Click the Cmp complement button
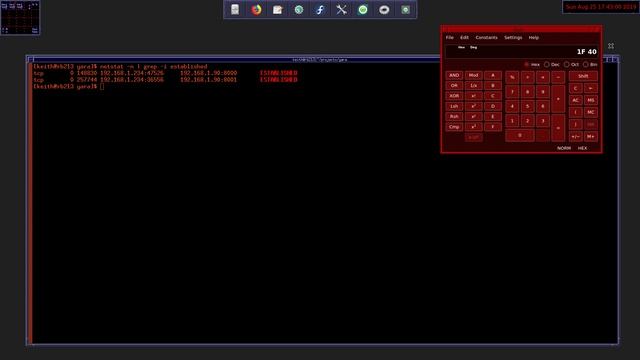The width and height of the screenshot is (640, 360). click(x=454, y=127)
